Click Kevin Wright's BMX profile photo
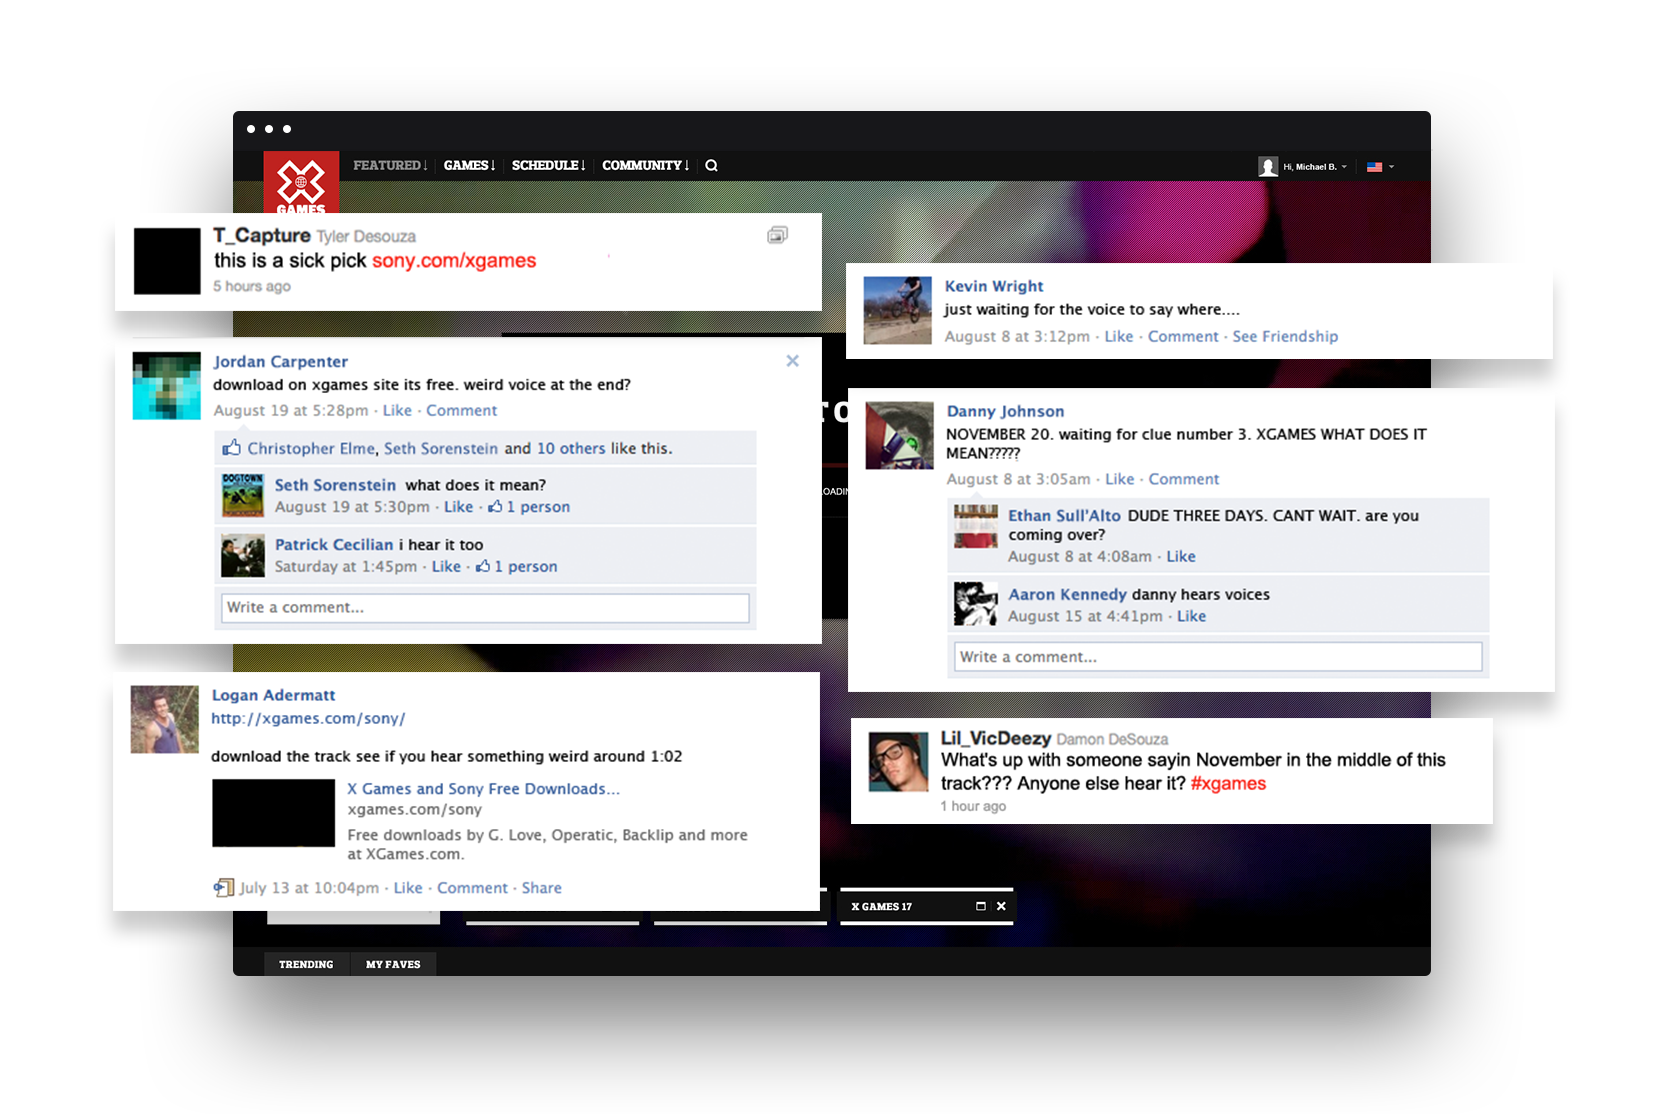This screenshot has width=1664, height=1114. (897, 310)
